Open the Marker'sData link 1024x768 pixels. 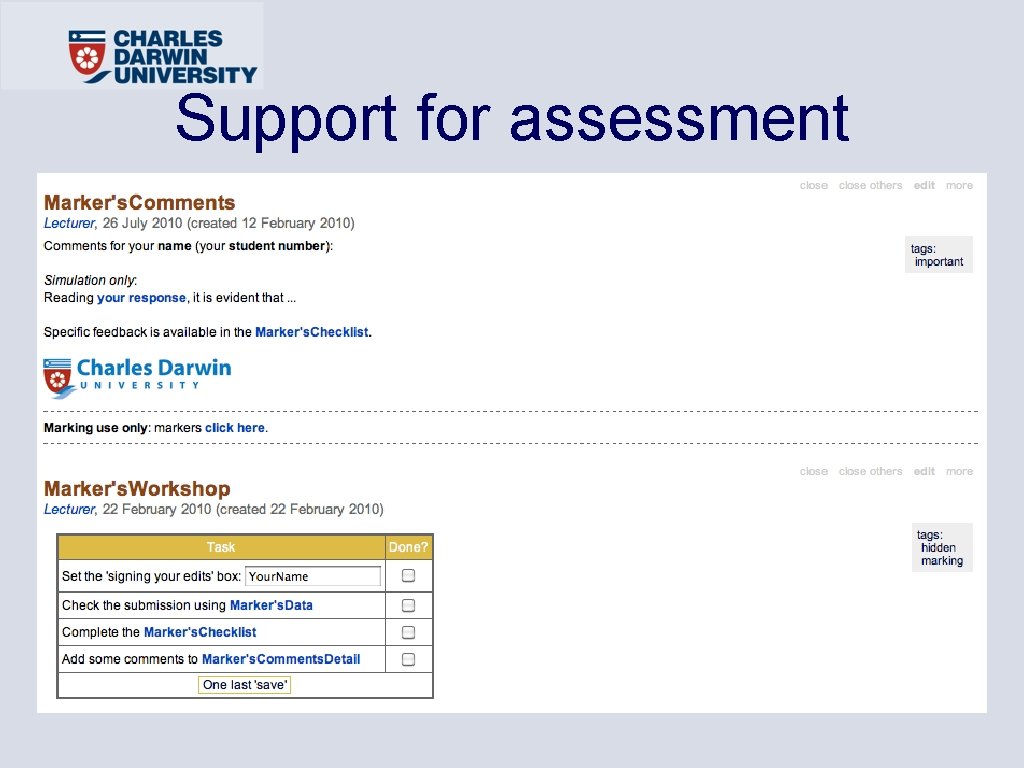pos(271,605)
